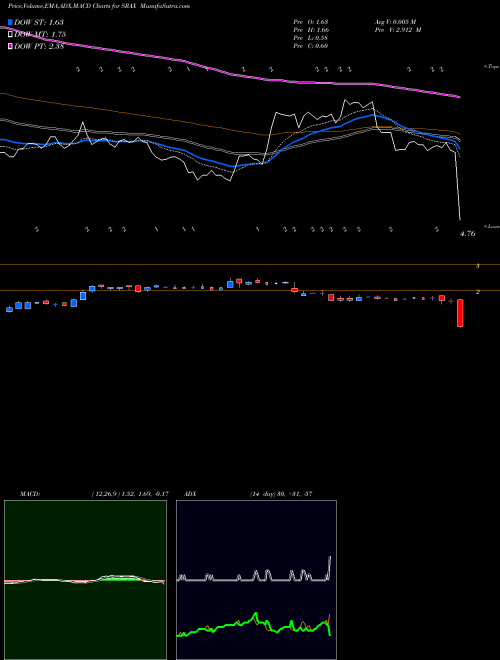Click the large red final candlestick
This screenshot has width=500, height=660.
pyautogui.click(x=460, y=313)
